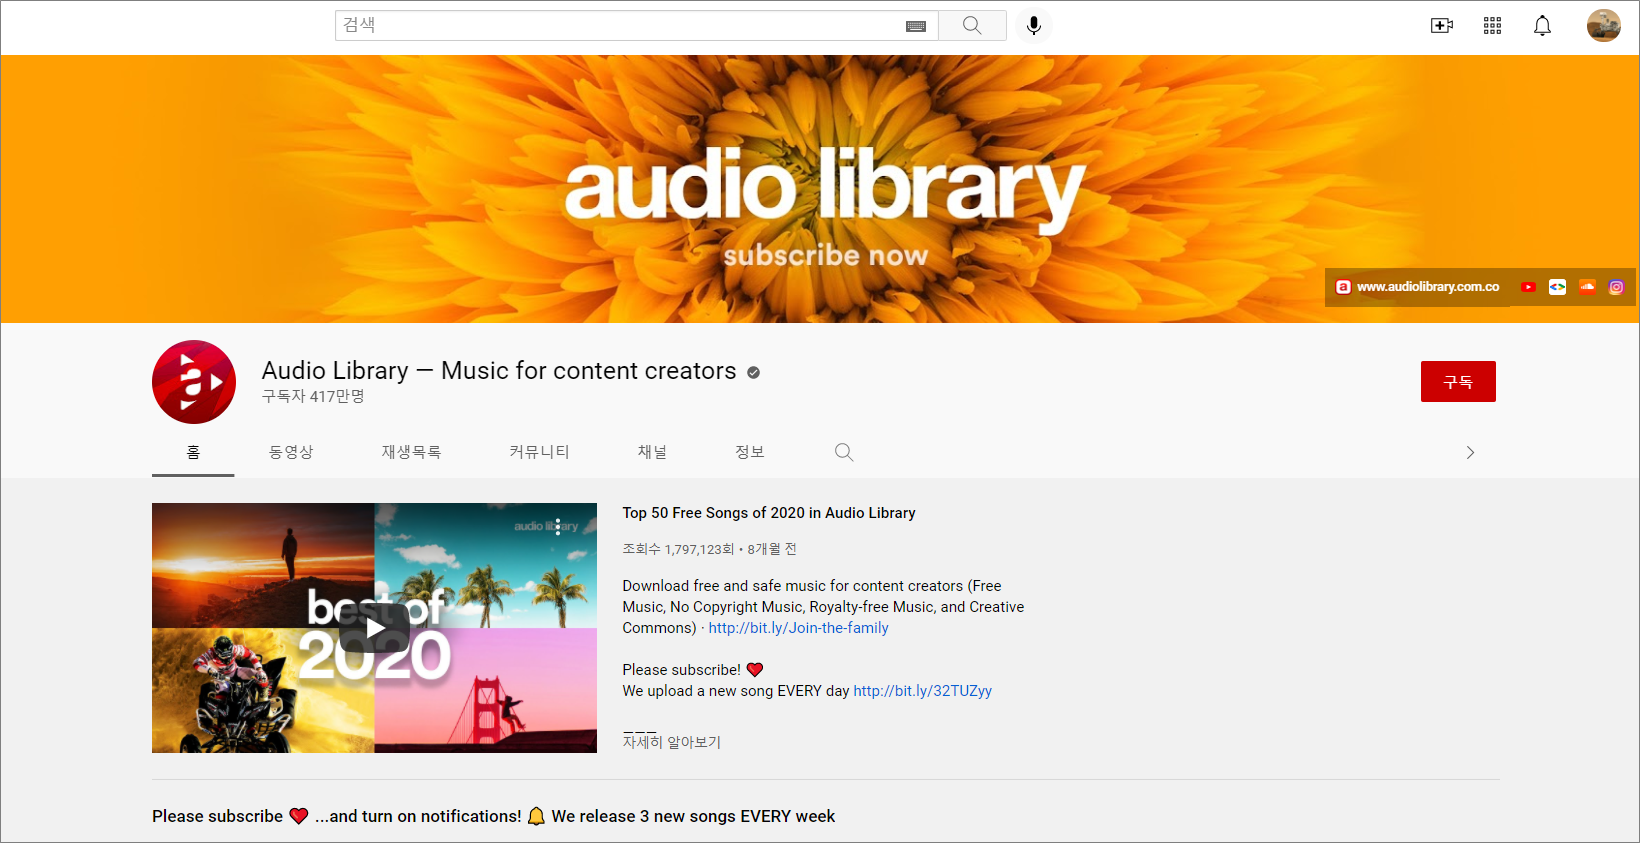Open the create video camera icon
Image resolution: width=1640 pixels, height=843 pixels.
click(x=1441, y=26)
